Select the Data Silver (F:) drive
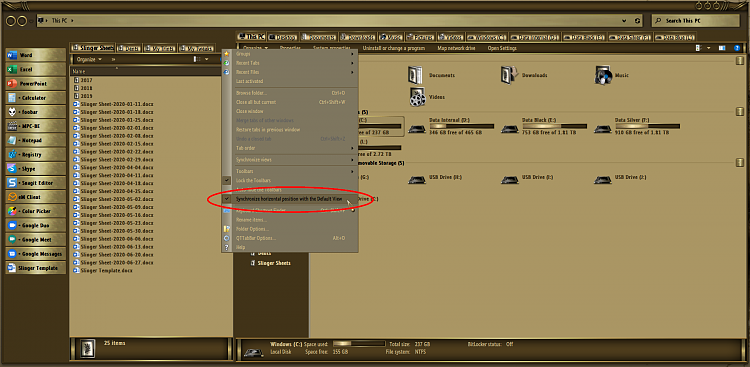 [x=638, y=126]
